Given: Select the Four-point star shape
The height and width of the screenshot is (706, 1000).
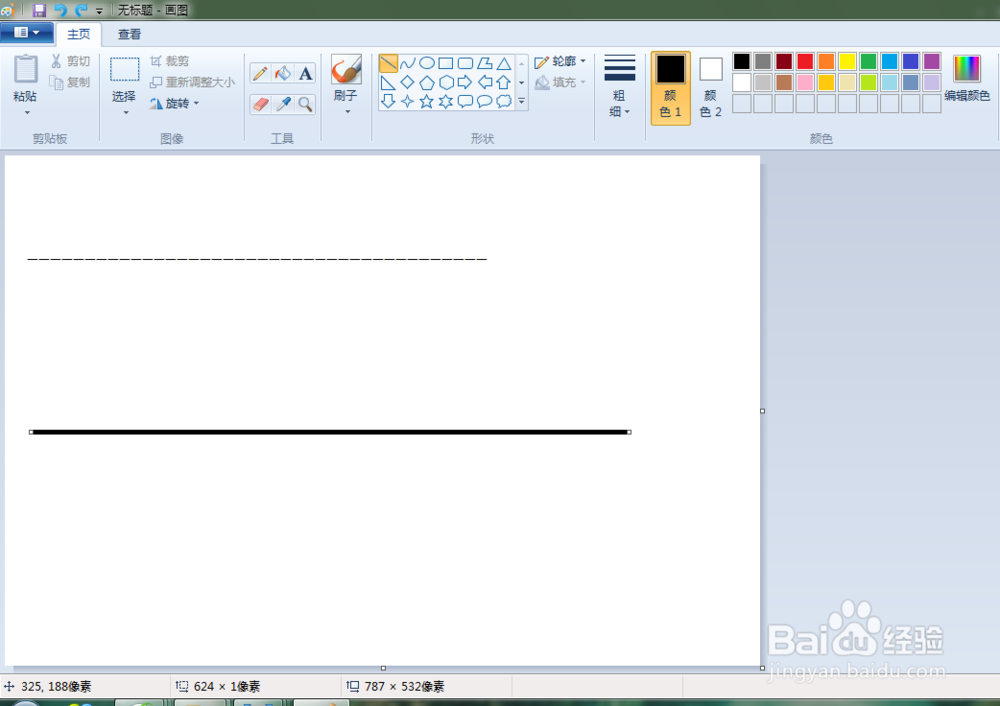Looking at the screenshot, I should [x=408, y=101].
